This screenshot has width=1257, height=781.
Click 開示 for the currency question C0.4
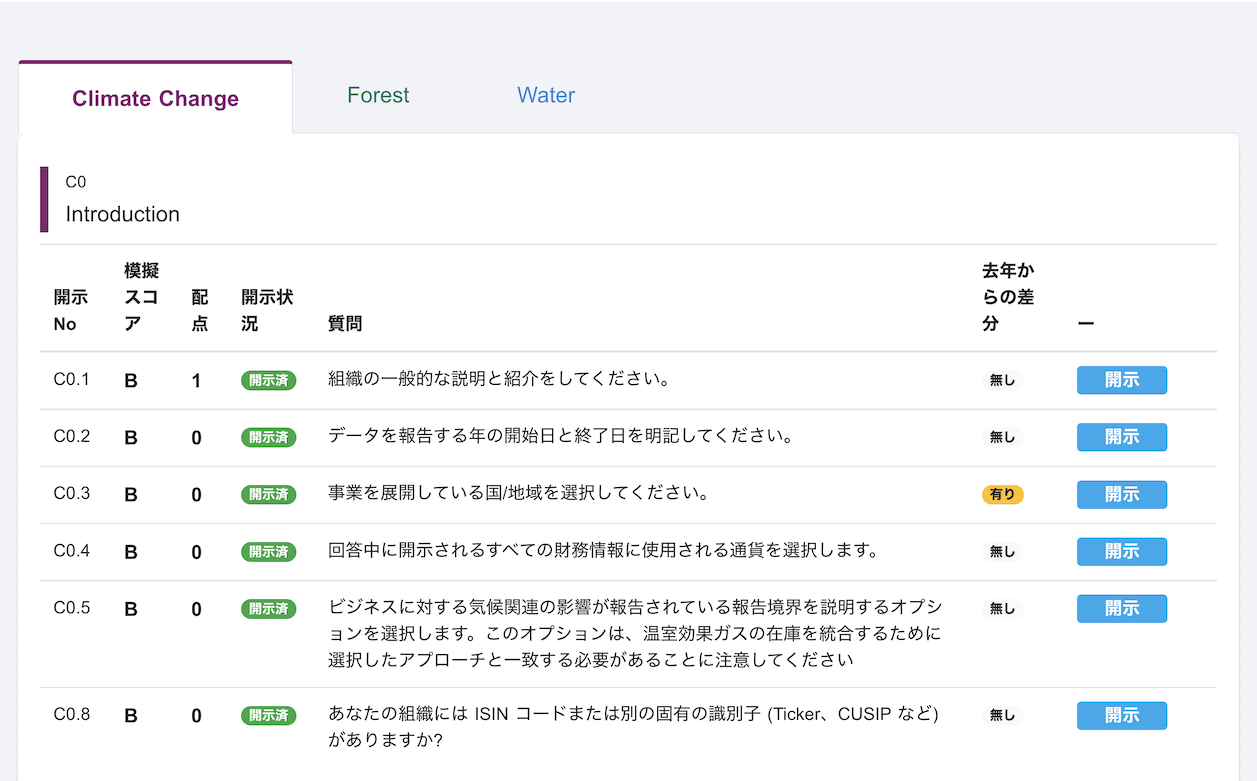[x=1121, y=551]
